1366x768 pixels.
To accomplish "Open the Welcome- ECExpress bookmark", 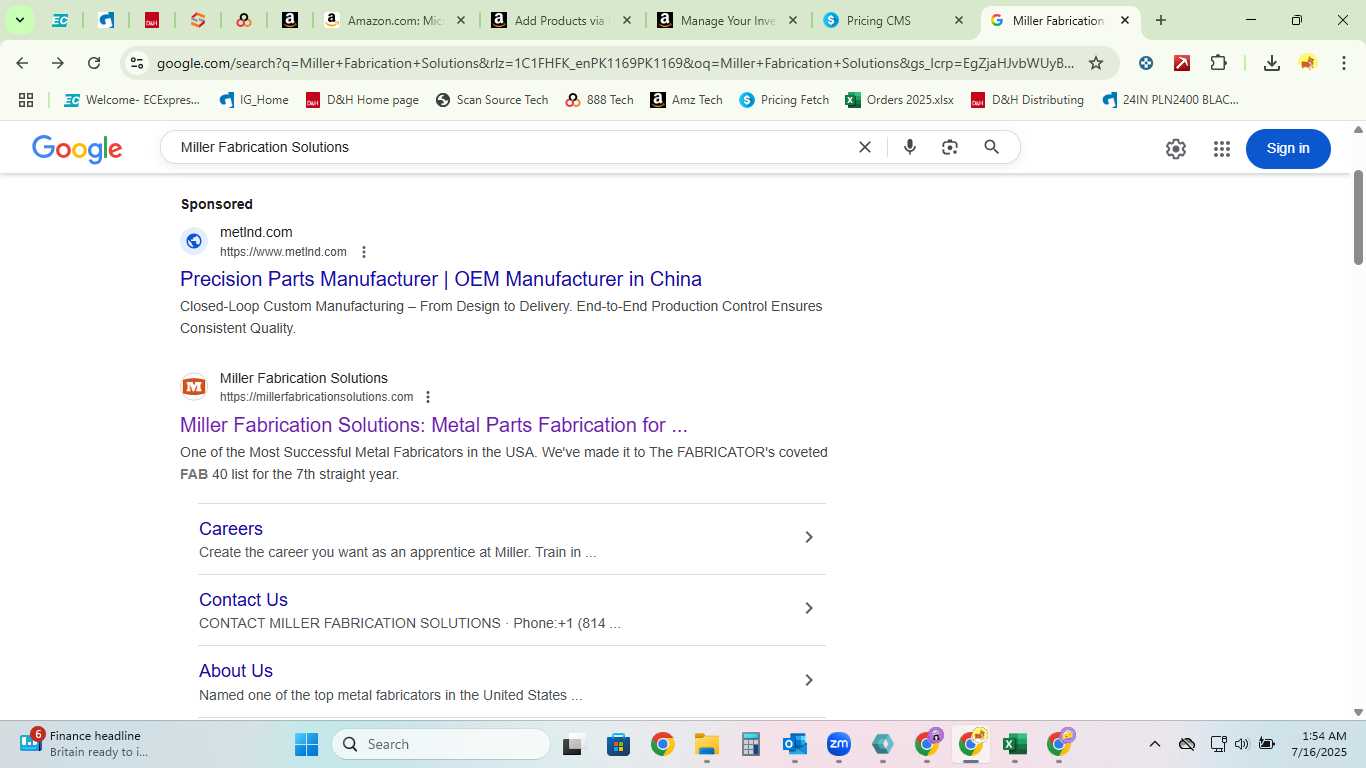I will coord(132,100).
